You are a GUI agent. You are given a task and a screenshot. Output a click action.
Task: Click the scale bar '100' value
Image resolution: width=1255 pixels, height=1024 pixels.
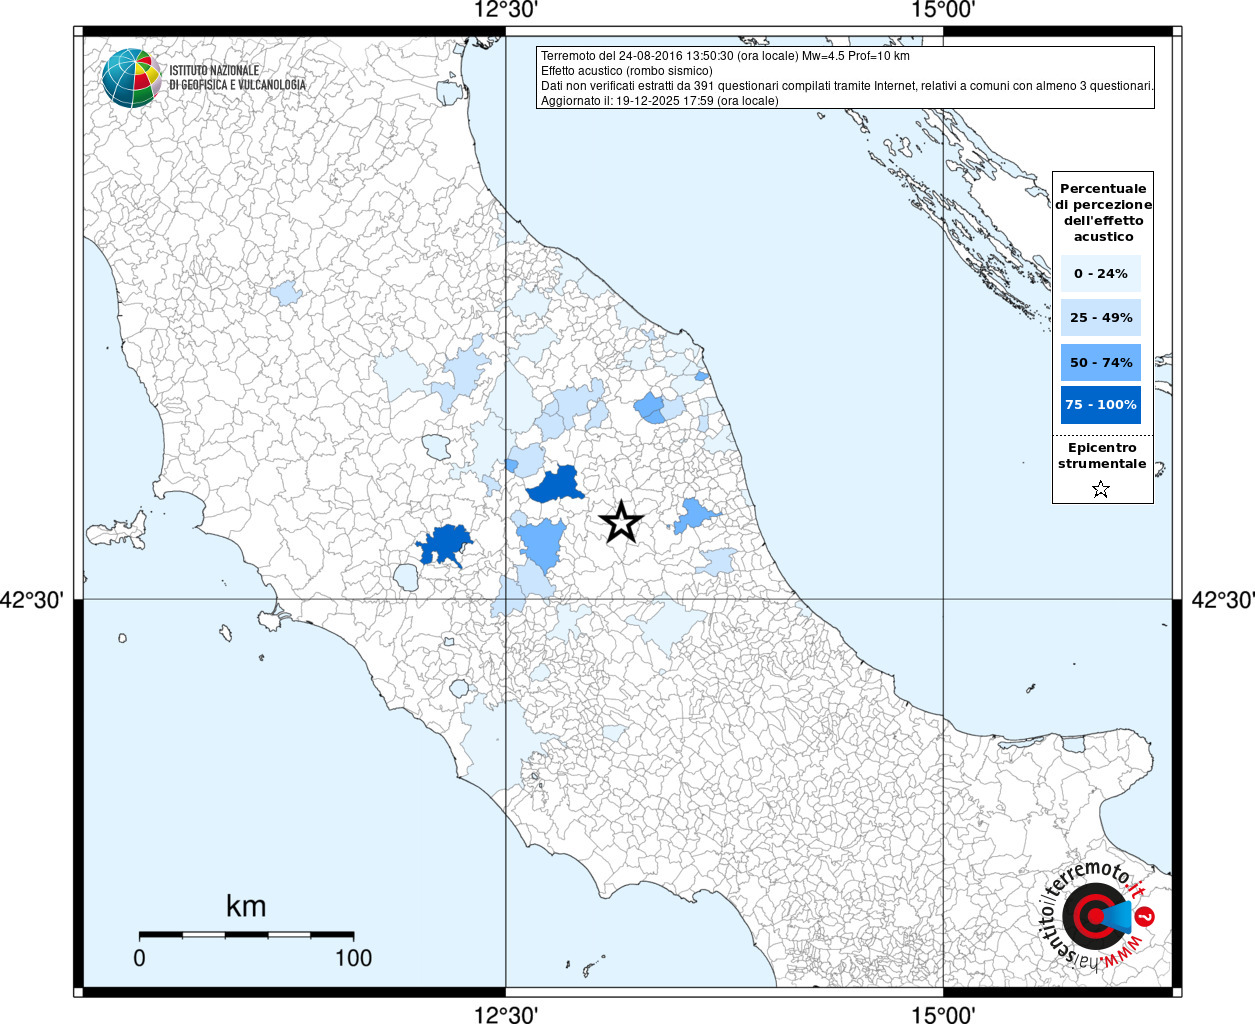point(353,958)
